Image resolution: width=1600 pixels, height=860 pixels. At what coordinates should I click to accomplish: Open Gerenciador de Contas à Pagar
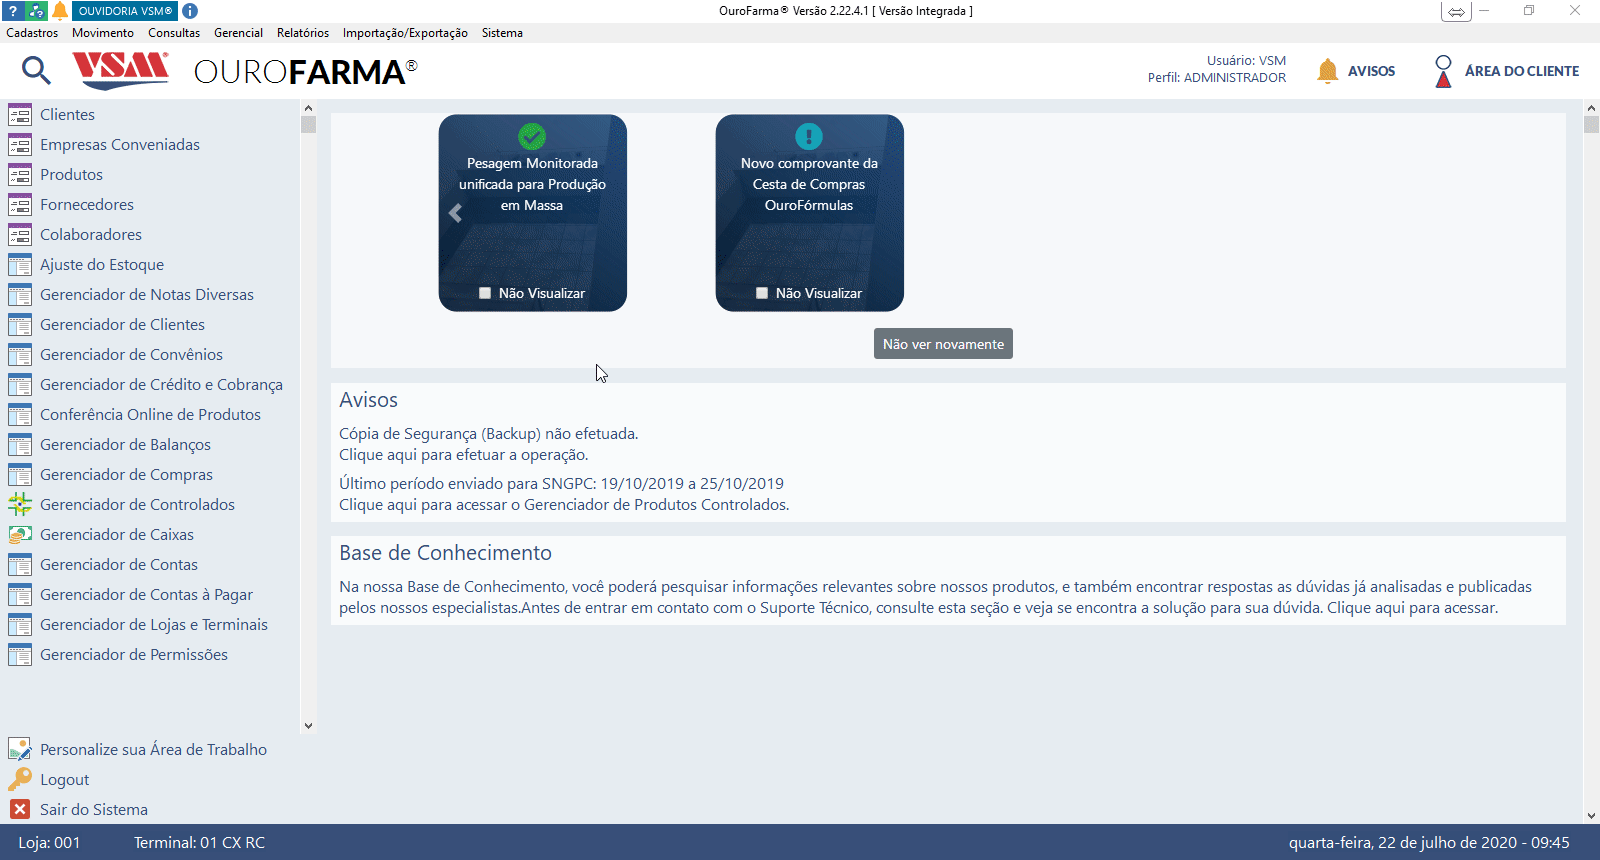pyautogui.click(x=146, y=595)
